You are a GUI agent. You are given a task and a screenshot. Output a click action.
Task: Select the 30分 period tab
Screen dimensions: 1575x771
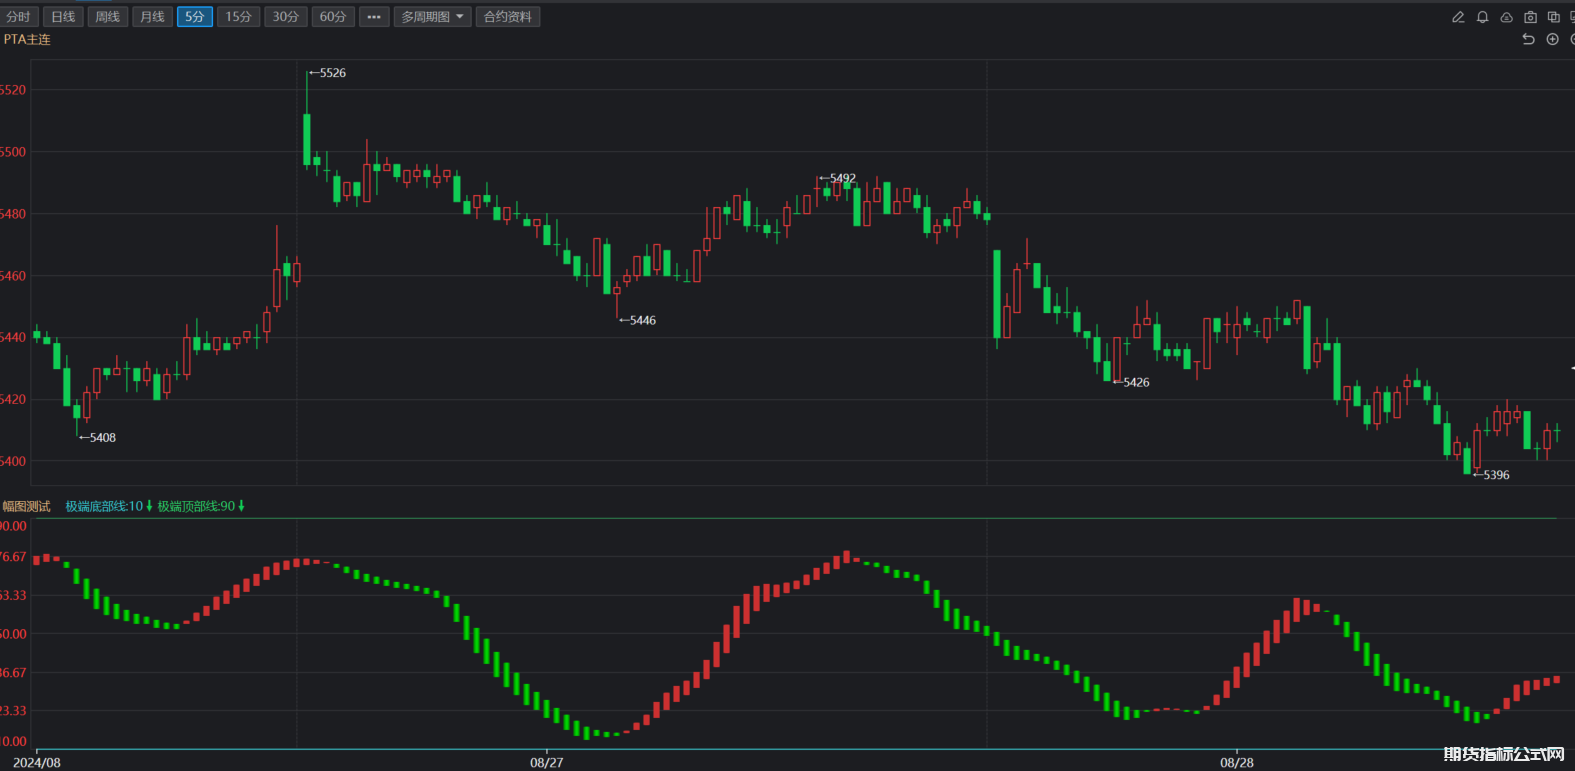point(286,17)
